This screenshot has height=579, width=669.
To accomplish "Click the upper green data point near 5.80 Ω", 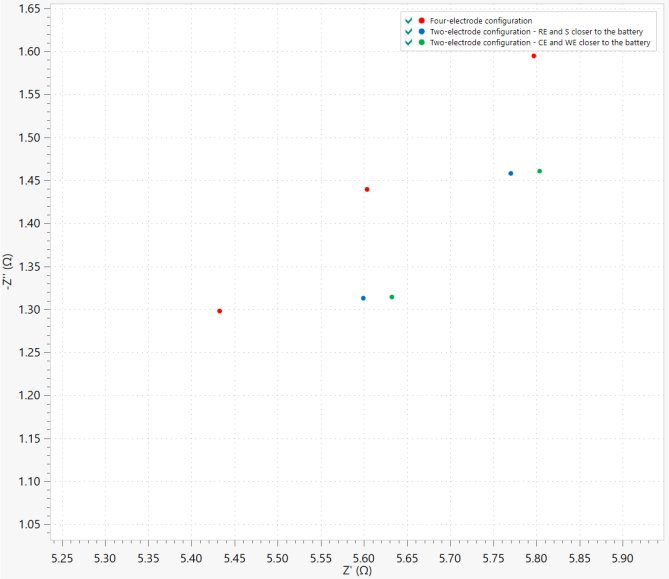I will (x=539, y=171).
